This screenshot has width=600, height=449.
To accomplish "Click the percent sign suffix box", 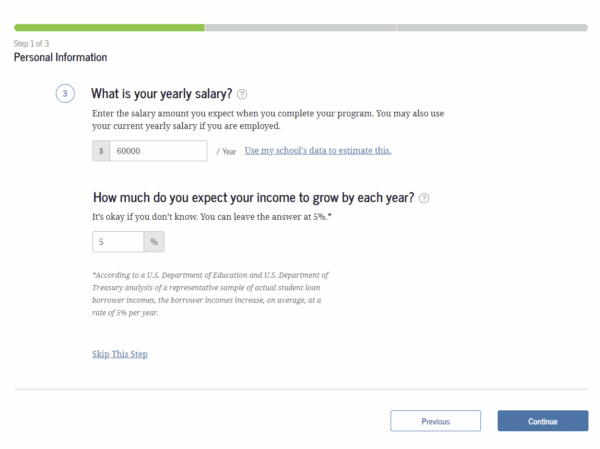I will coord(154,242).
